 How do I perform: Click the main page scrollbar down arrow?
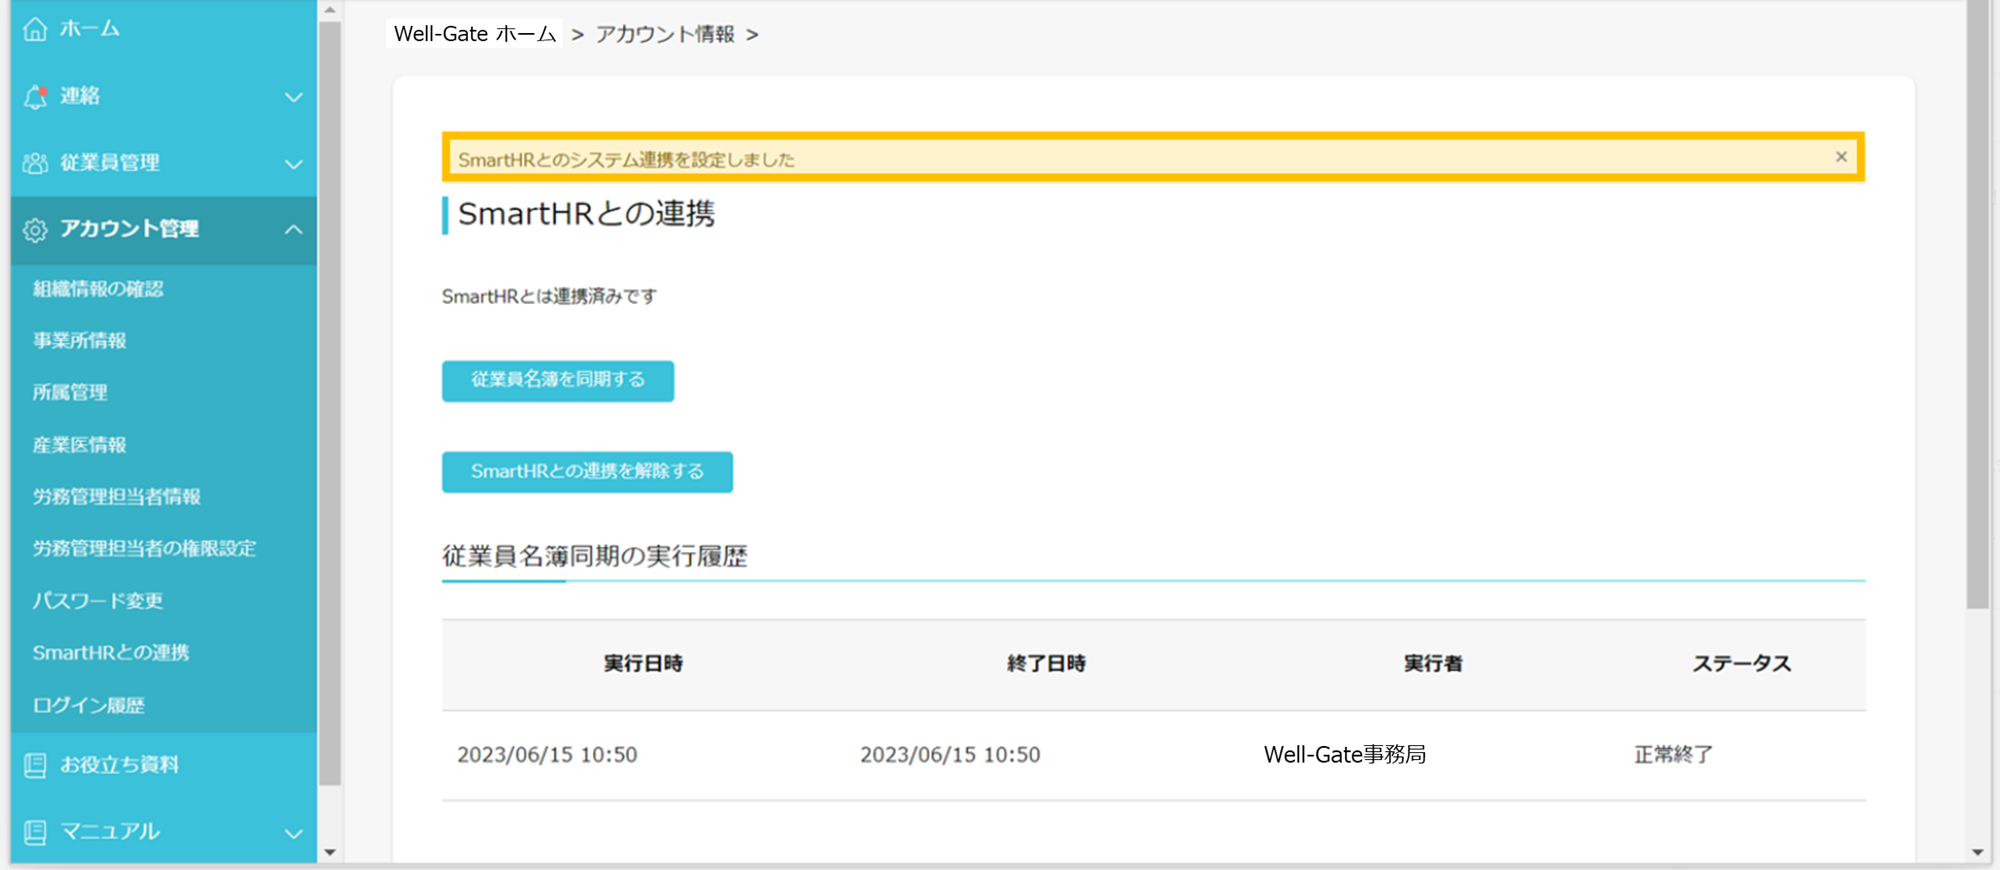(x=1977, y=853)
